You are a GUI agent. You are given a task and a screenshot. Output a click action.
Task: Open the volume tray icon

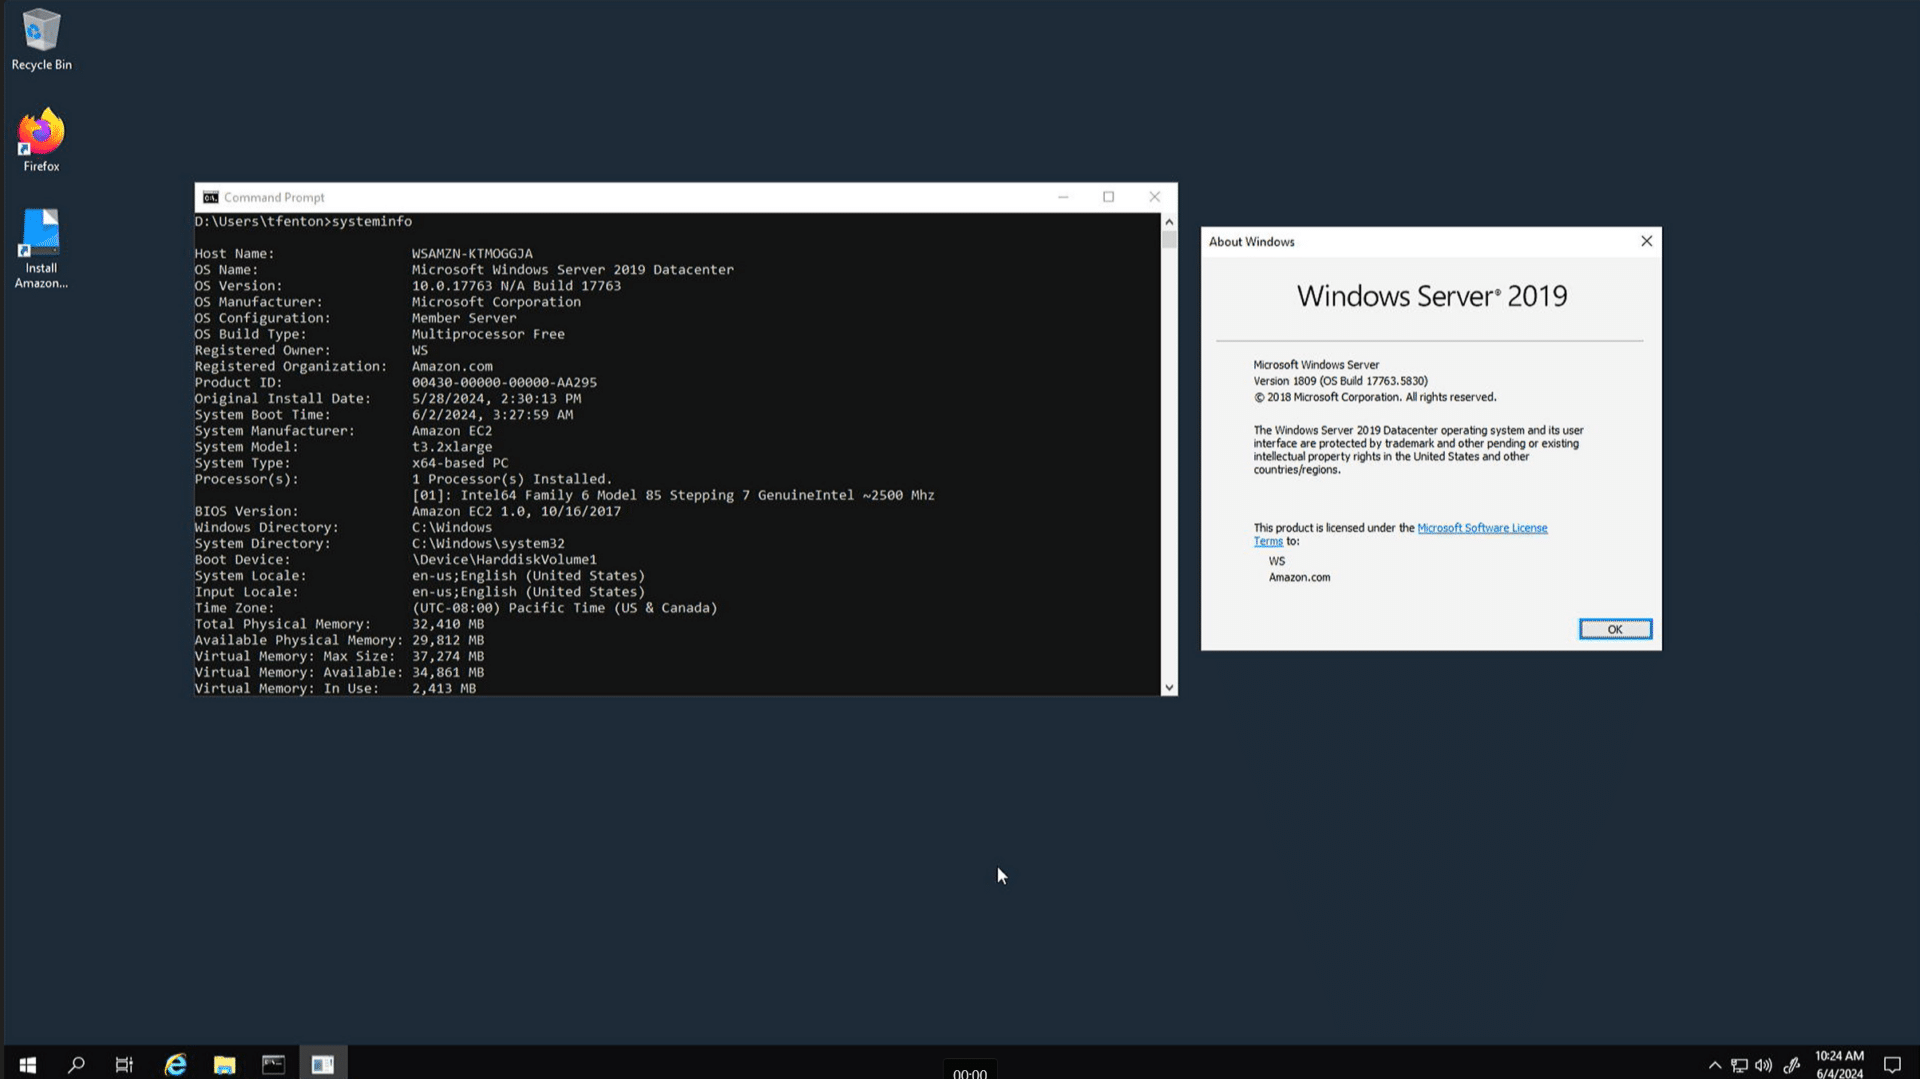tap(1764, 1065)
